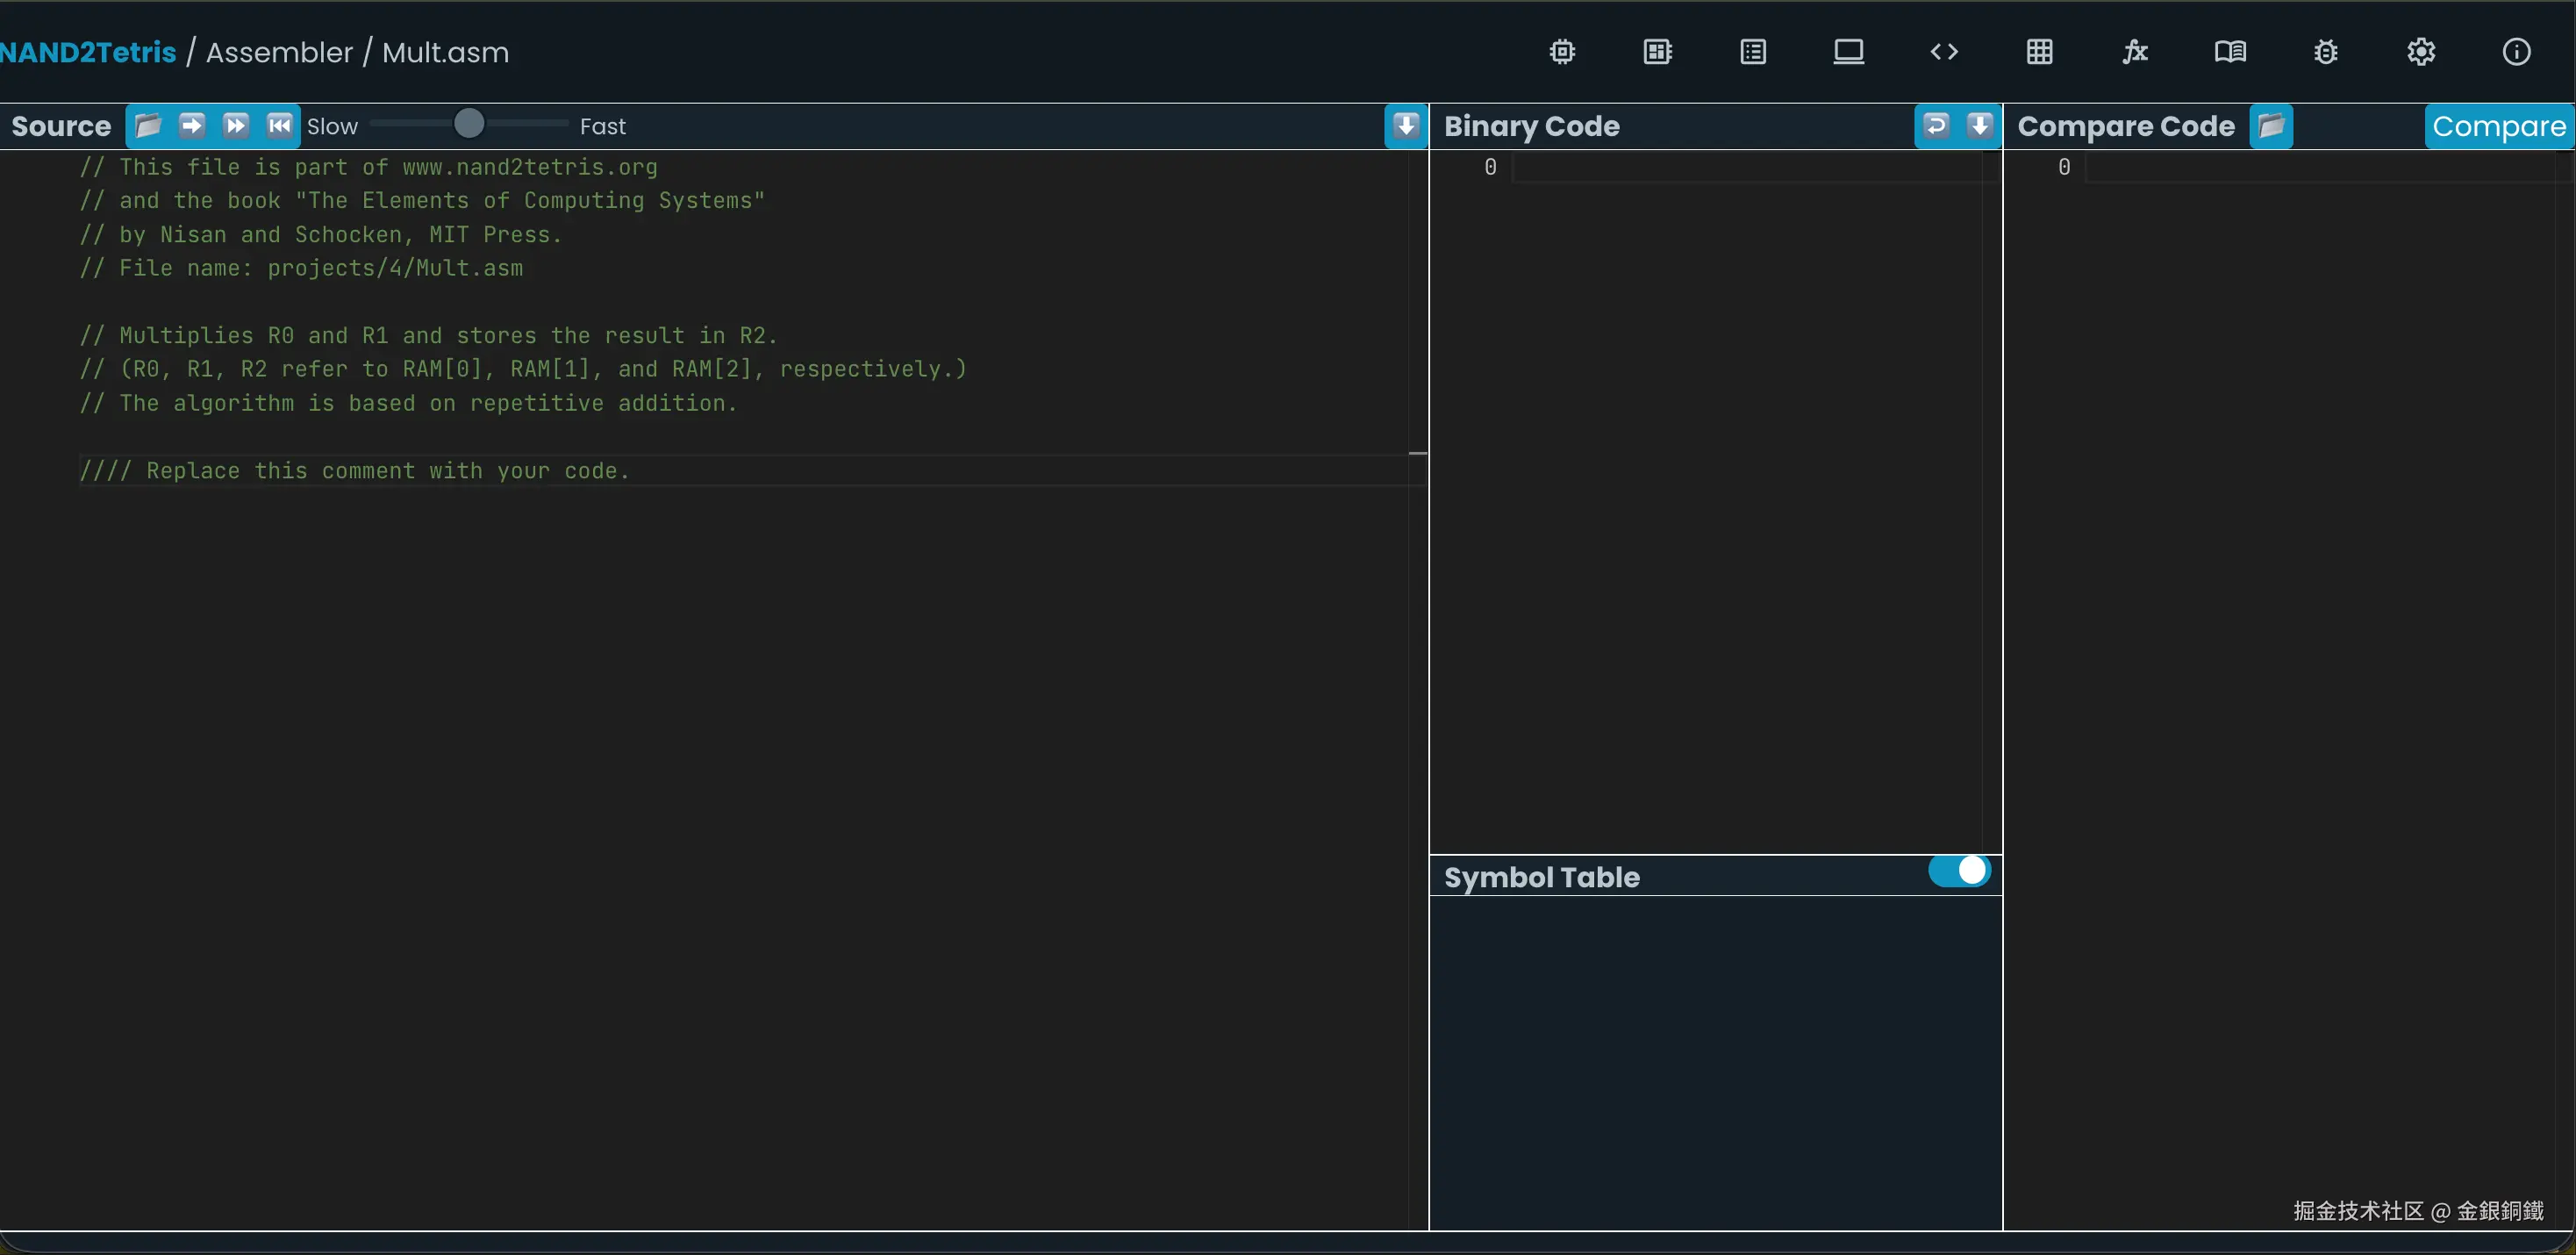Open the user guide book icon

(x=2230, y=52)
